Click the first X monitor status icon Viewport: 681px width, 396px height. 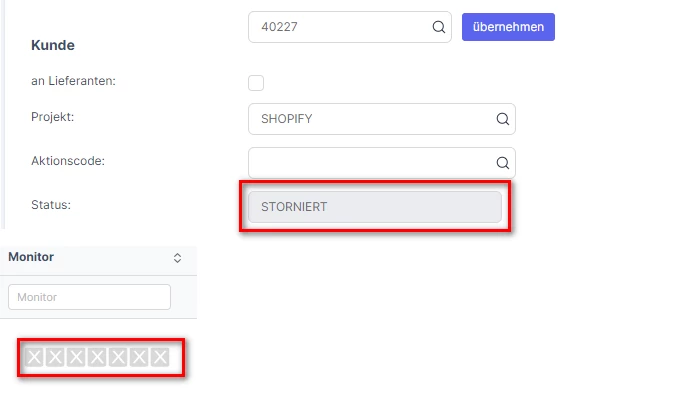coord(34,357)
